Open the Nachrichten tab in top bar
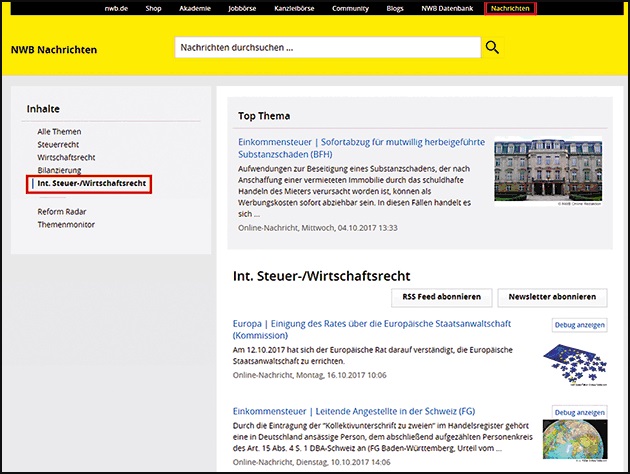 (x=510, y=8)
